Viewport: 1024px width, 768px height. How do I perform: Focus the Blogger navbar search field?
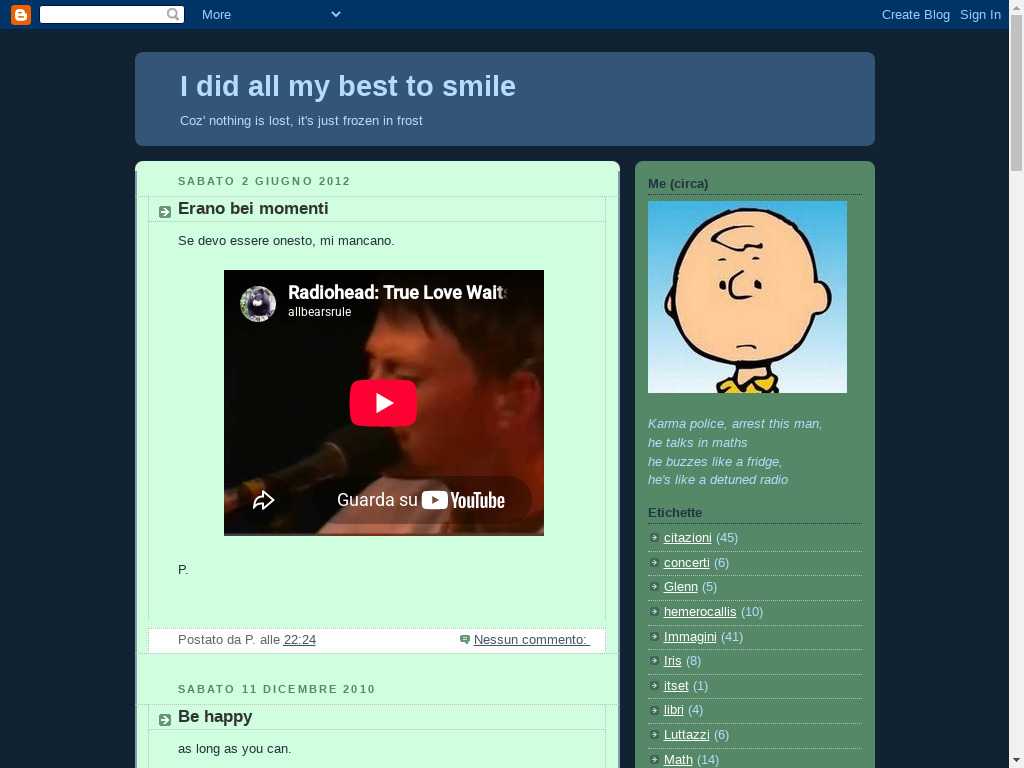(112, 14)
